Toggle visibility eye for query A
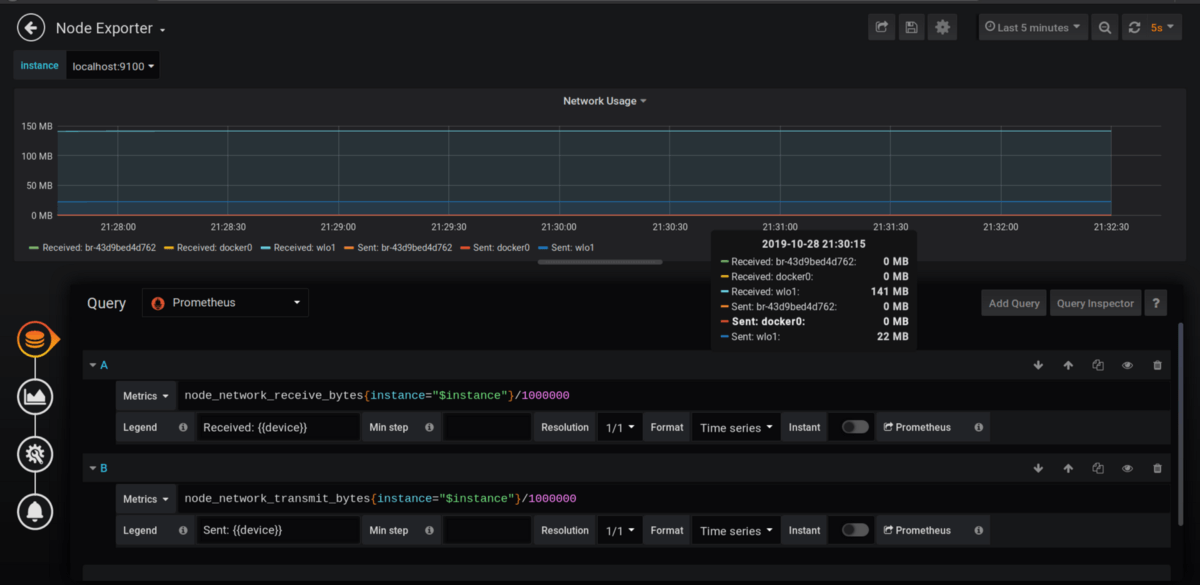 (x=1128, y=365)
